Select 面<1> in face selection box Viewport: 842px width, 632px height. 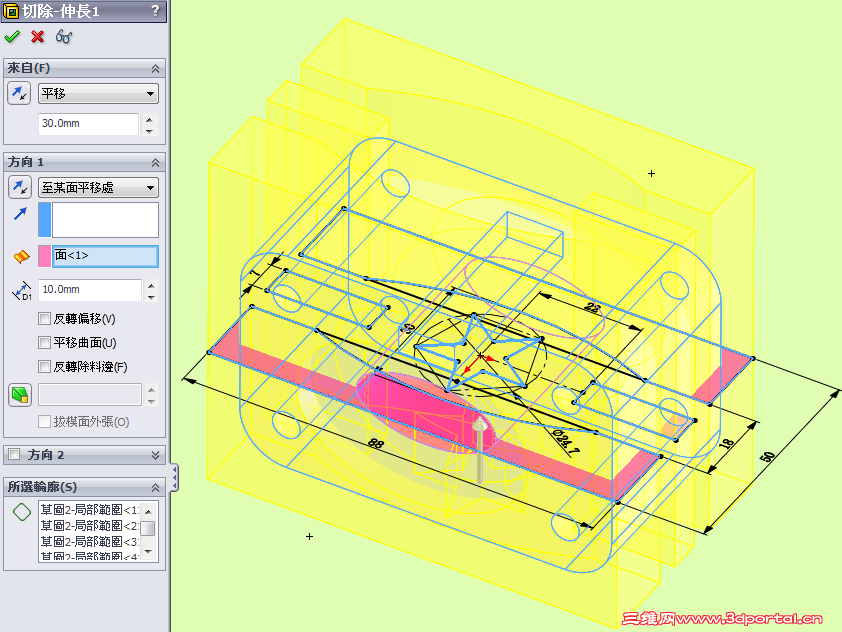click(105, 256)
